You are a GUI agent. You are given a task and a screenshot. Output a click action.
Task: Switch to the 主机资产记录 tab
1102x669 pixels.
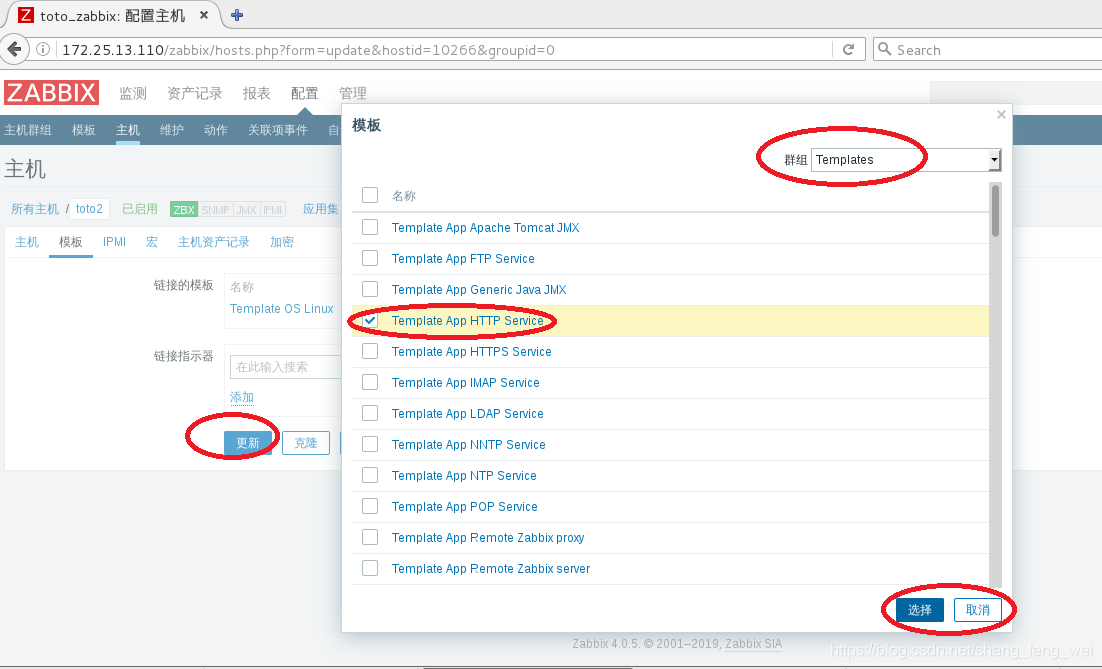[214, 242]
